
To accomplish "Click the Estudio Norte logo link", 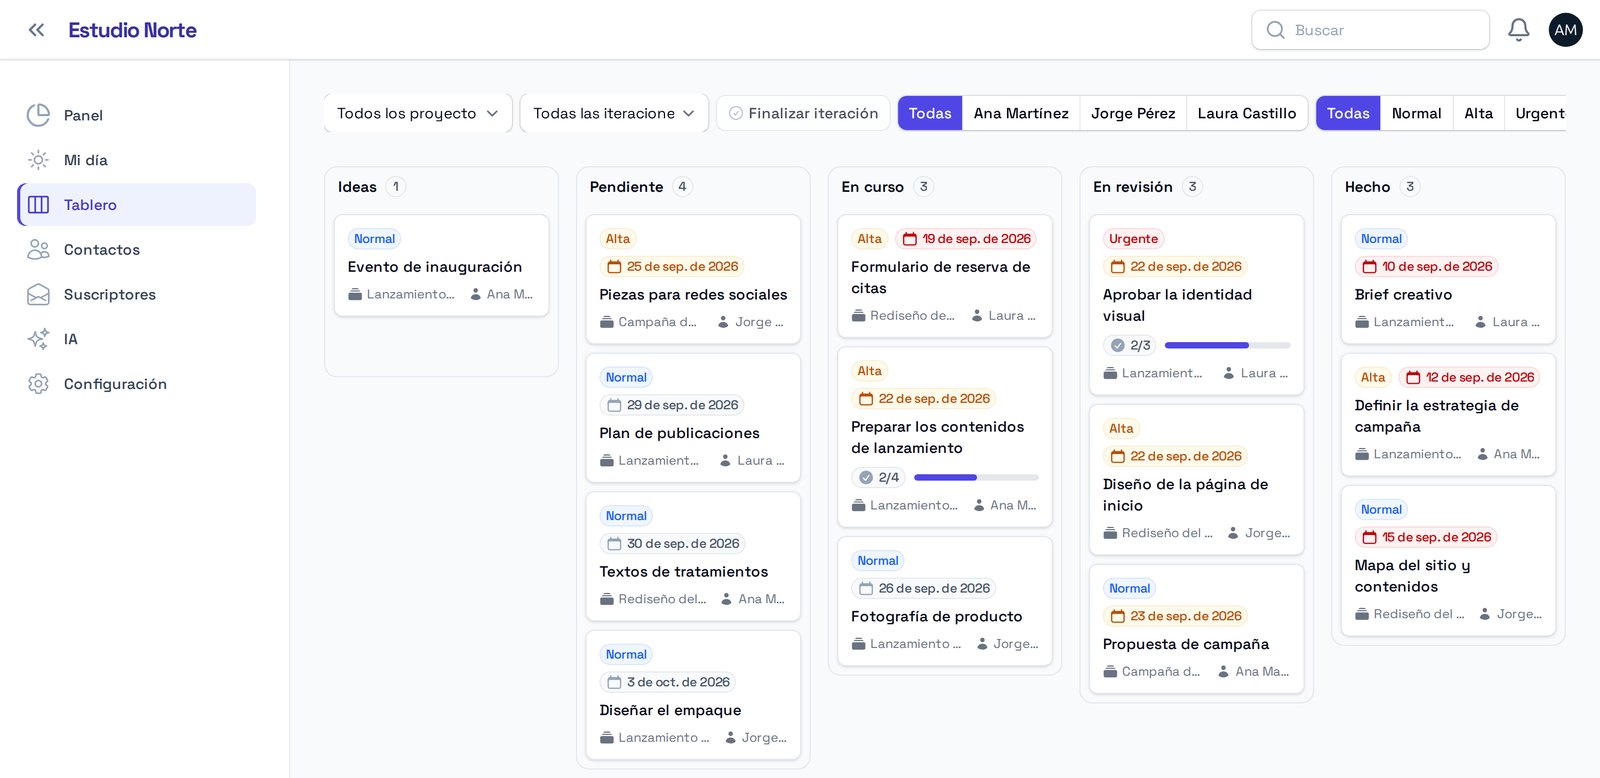I will point(132,30).
